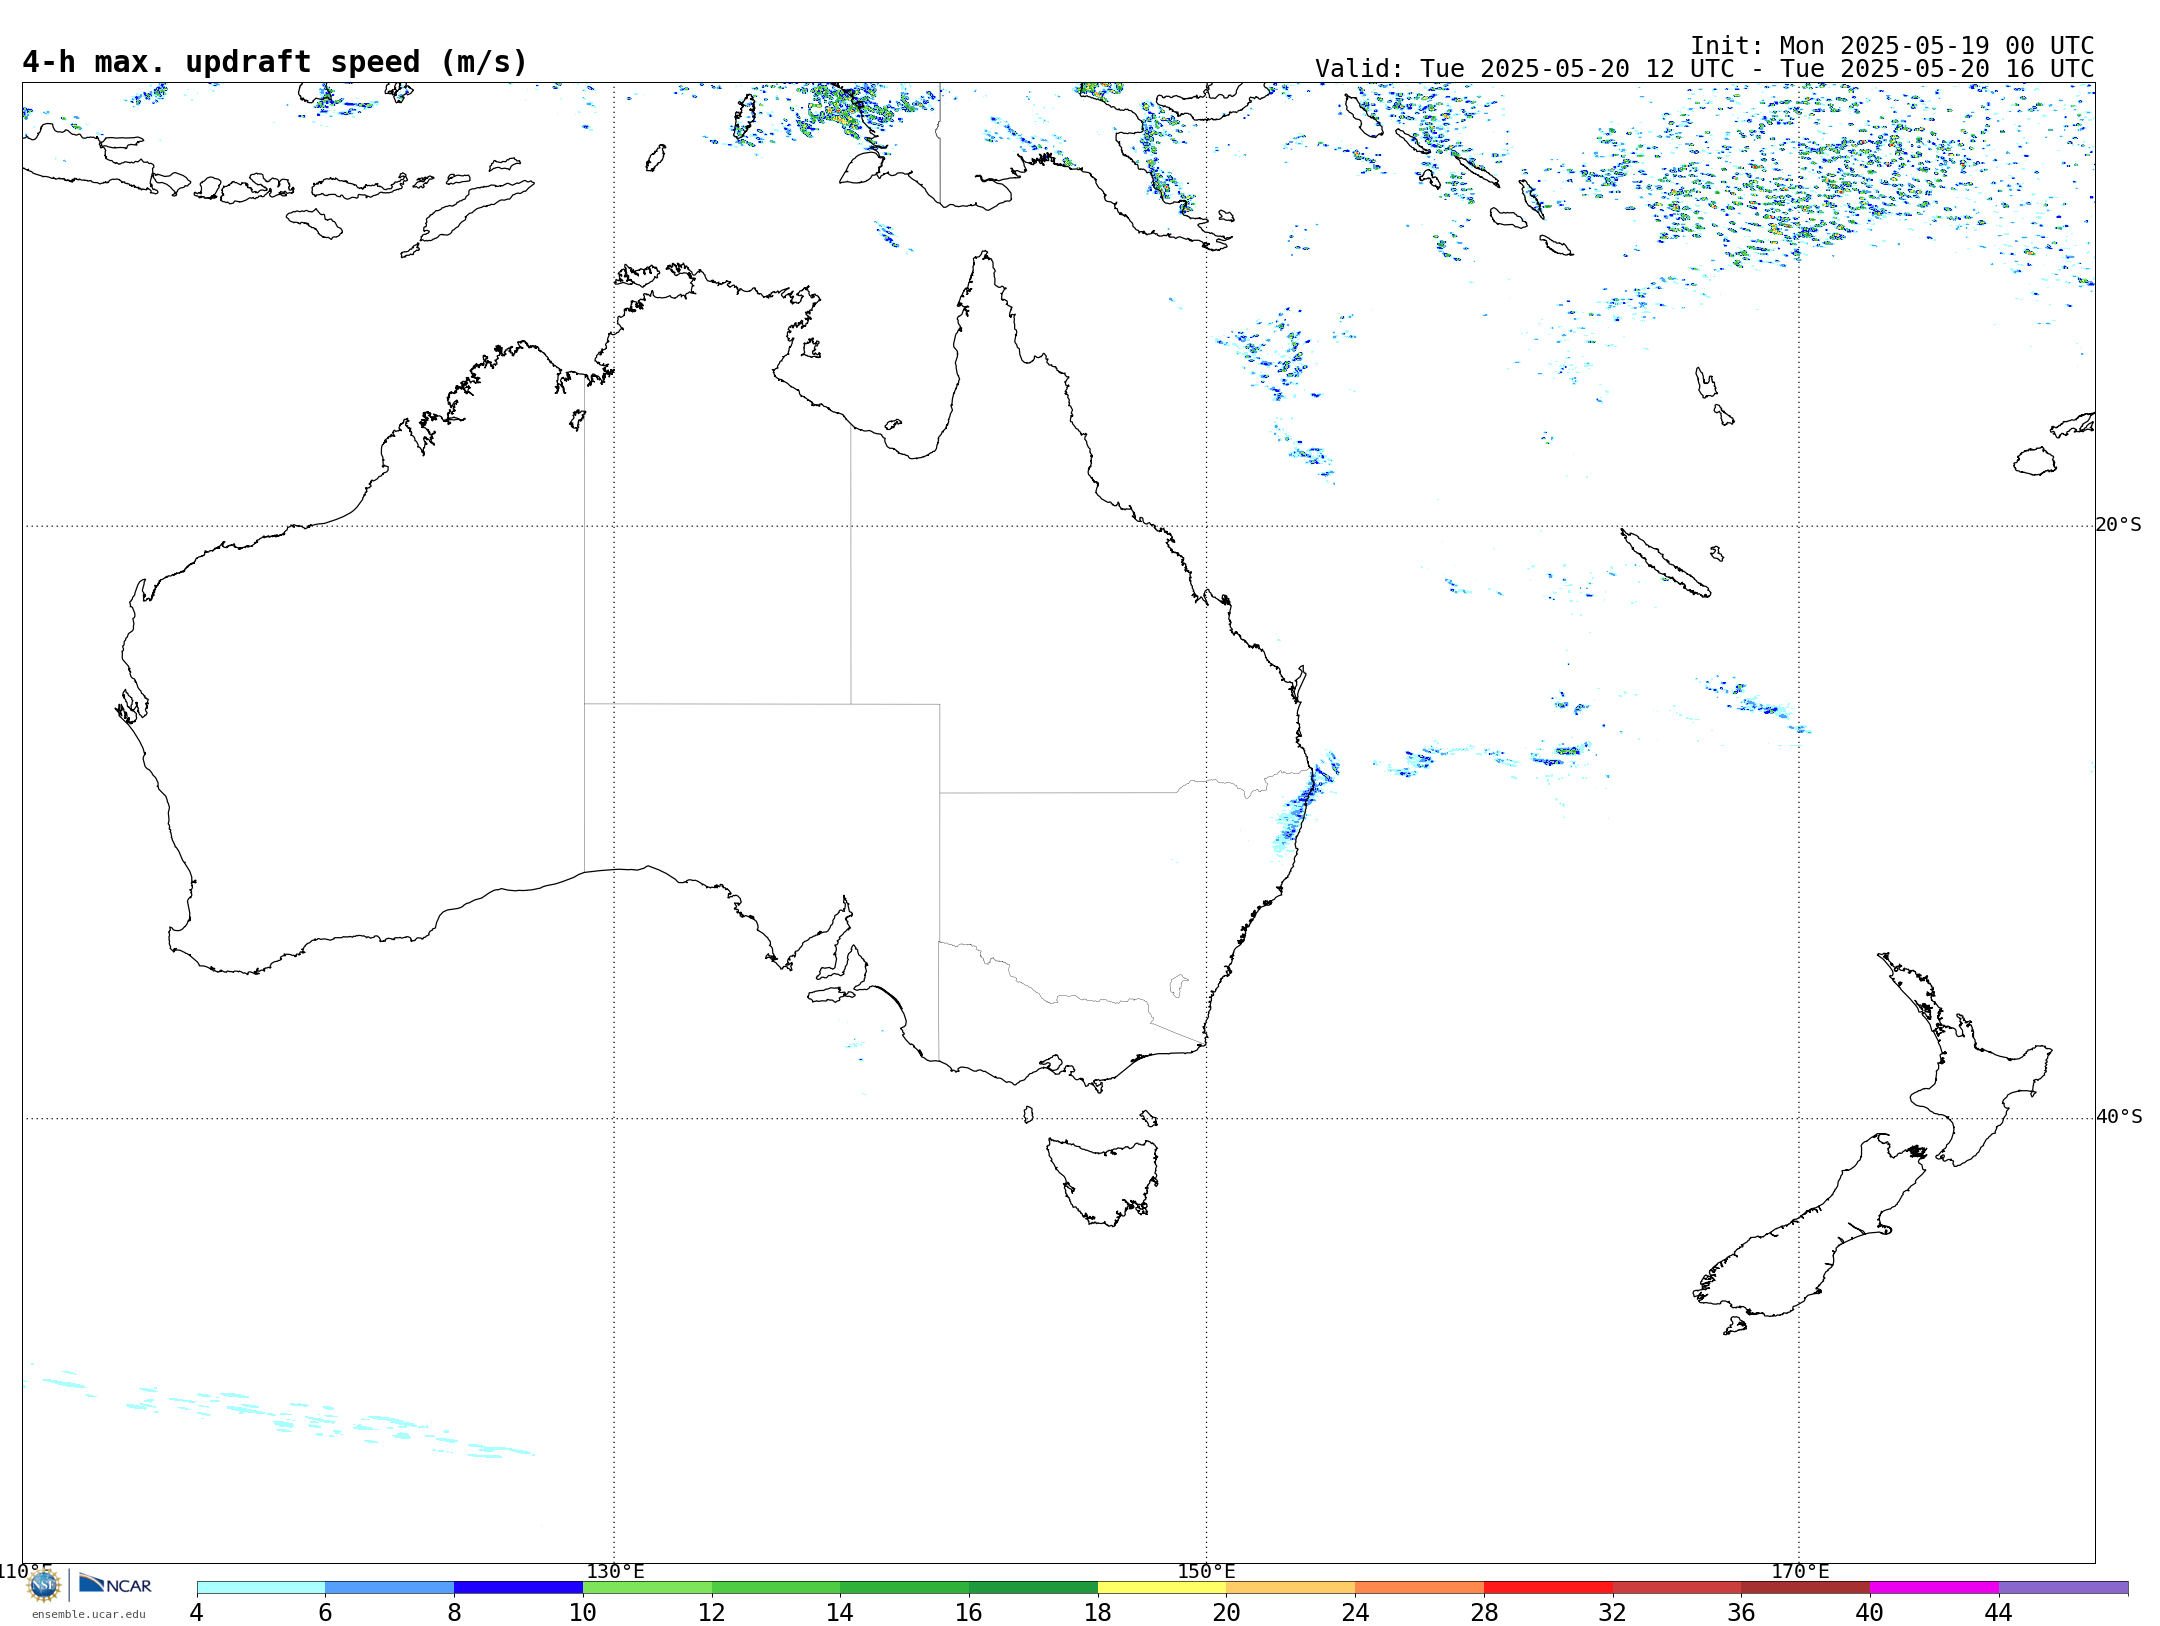Click the colorbar tick label '4'
The height and width of the screenshot is (1626, 2160).
tap(197, 1612)
